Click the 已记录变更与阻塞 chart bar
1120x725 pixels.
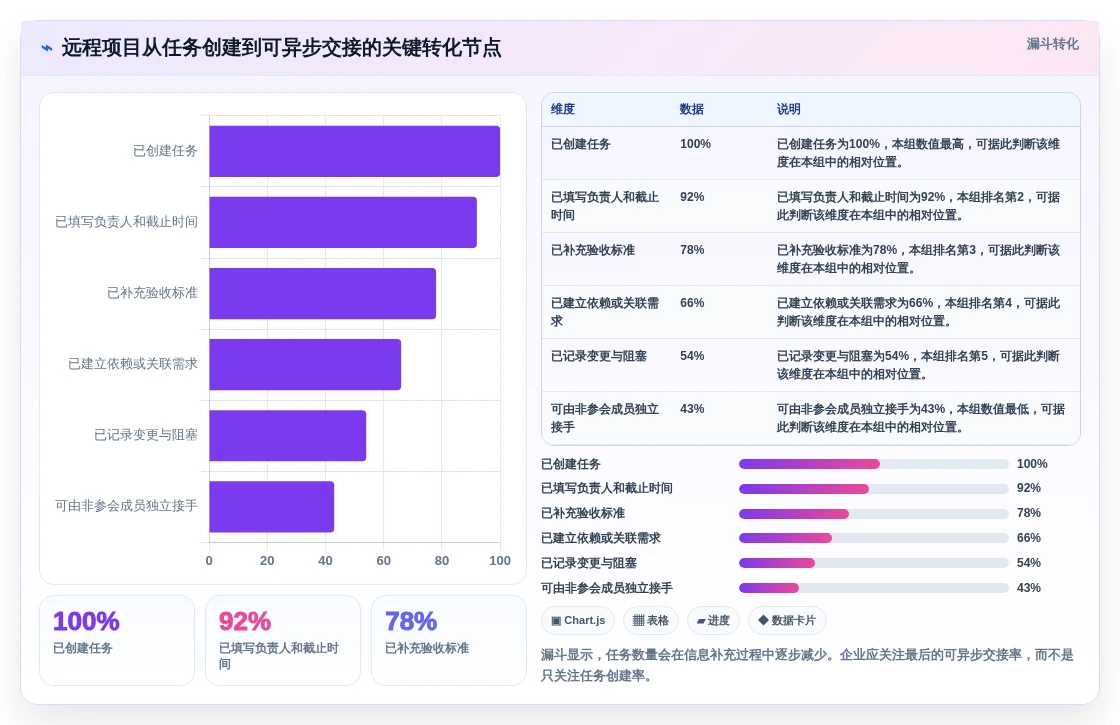[287, 436]
